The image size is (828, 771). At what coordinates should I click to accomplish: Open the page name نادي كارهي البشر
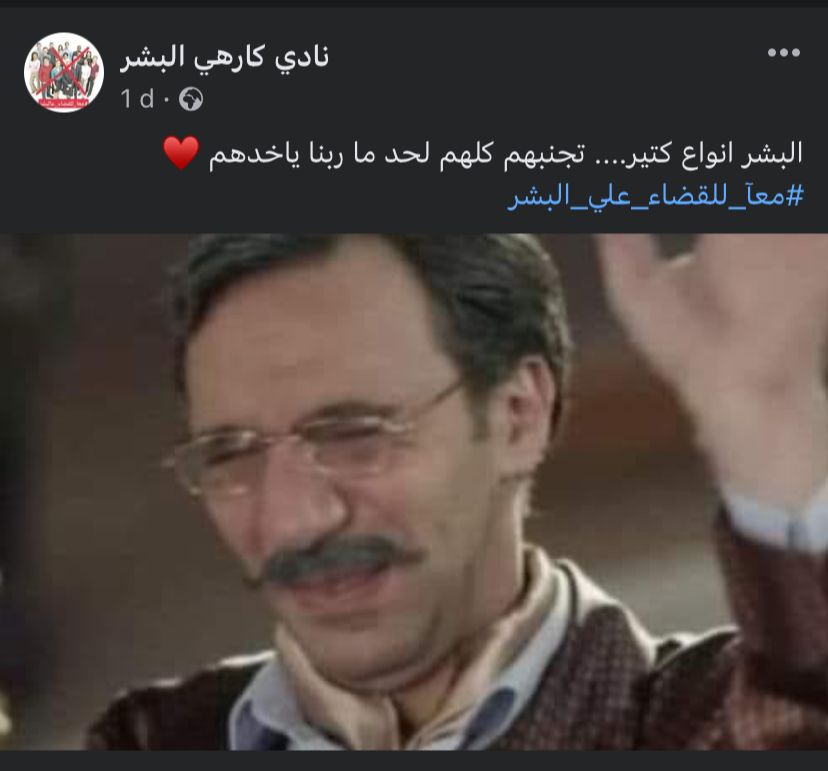(224, 56)
